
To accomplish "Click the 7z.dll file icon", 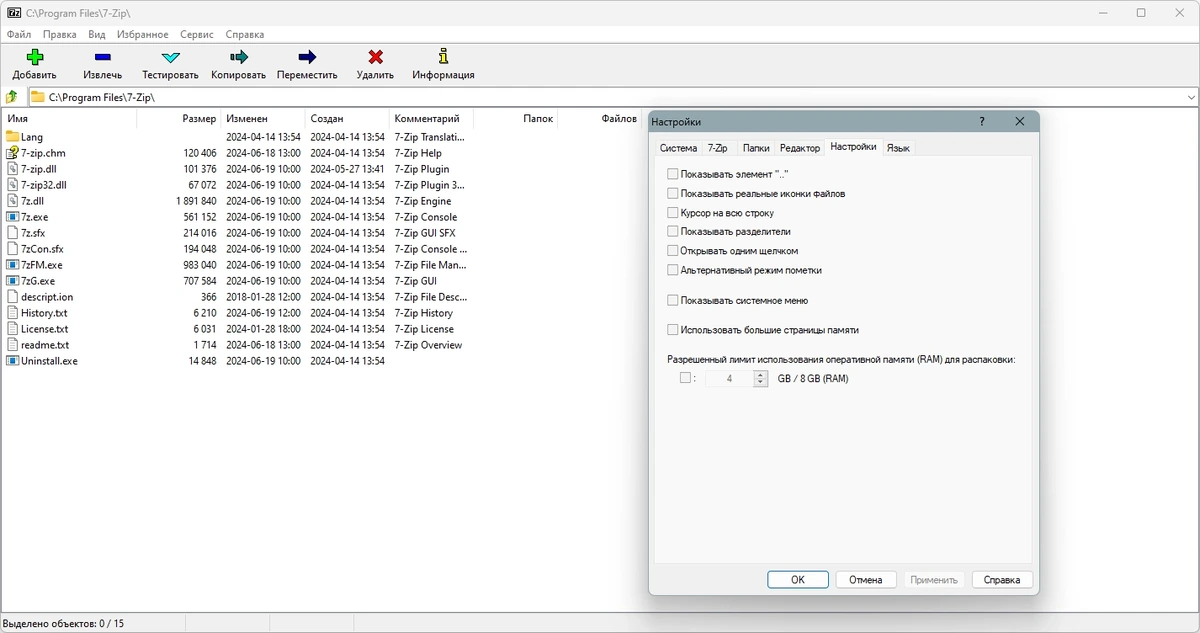I will click(12, 201).
